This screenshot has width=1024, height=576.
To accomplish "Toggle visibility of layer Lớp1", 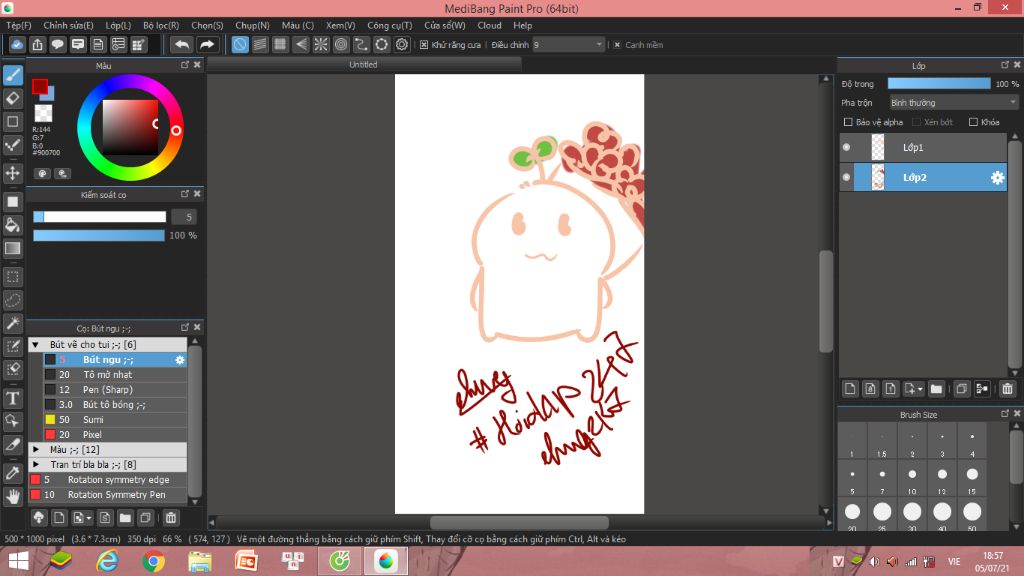I will pos(846,148).
